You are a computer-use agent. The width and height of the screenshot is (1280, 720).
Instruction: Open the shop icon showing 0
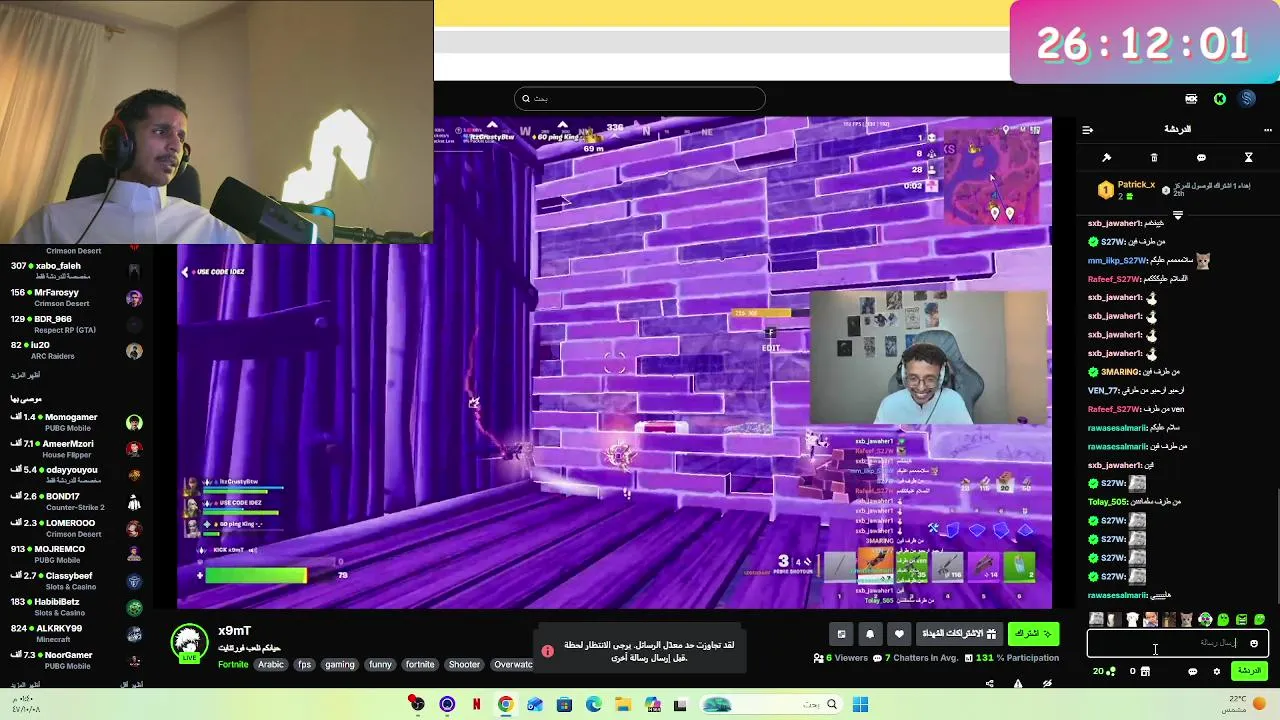click(x=1140, y=672)
